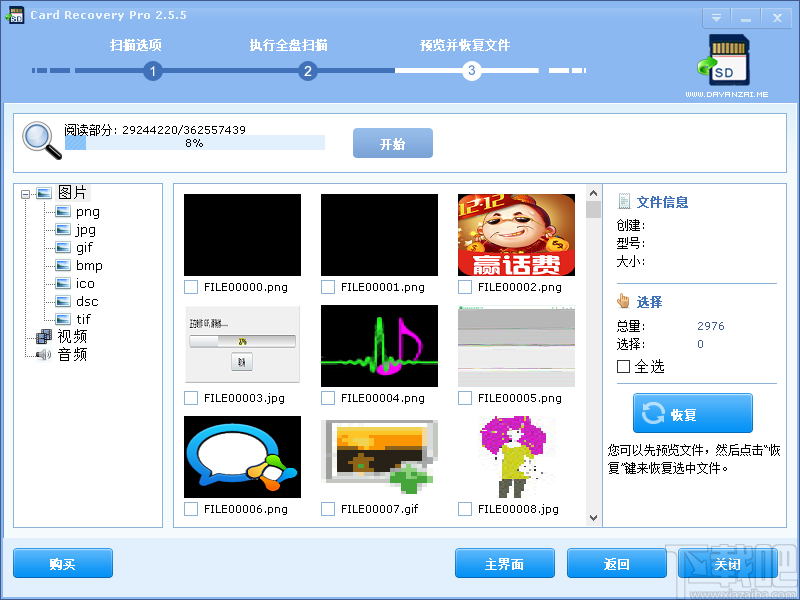Open the FILE00002.png game thumbnail

516,235
